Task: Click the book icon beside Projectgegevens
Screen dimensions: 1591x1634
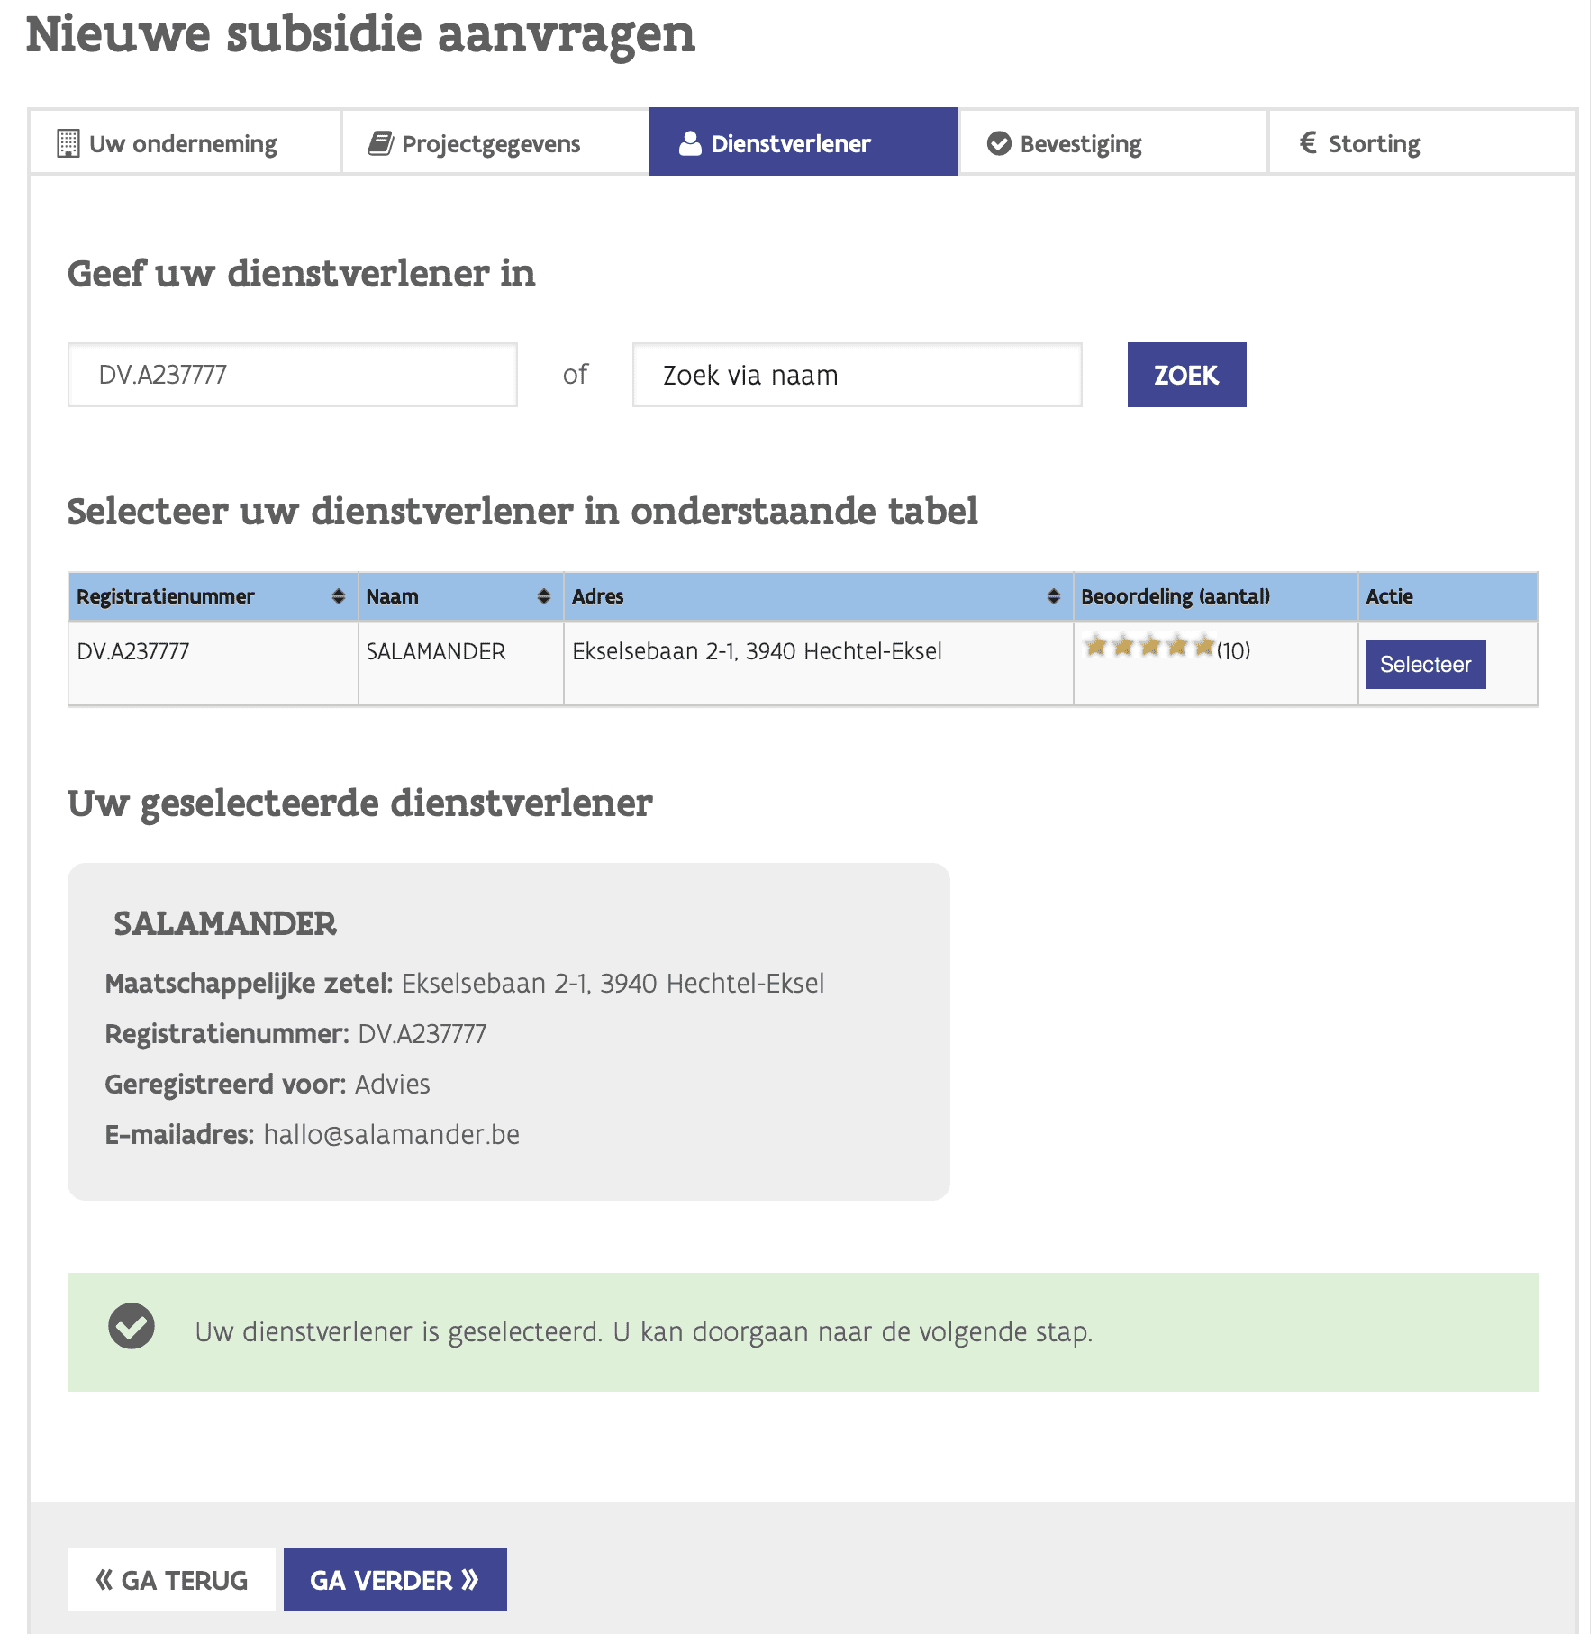Action: (380, 143)
